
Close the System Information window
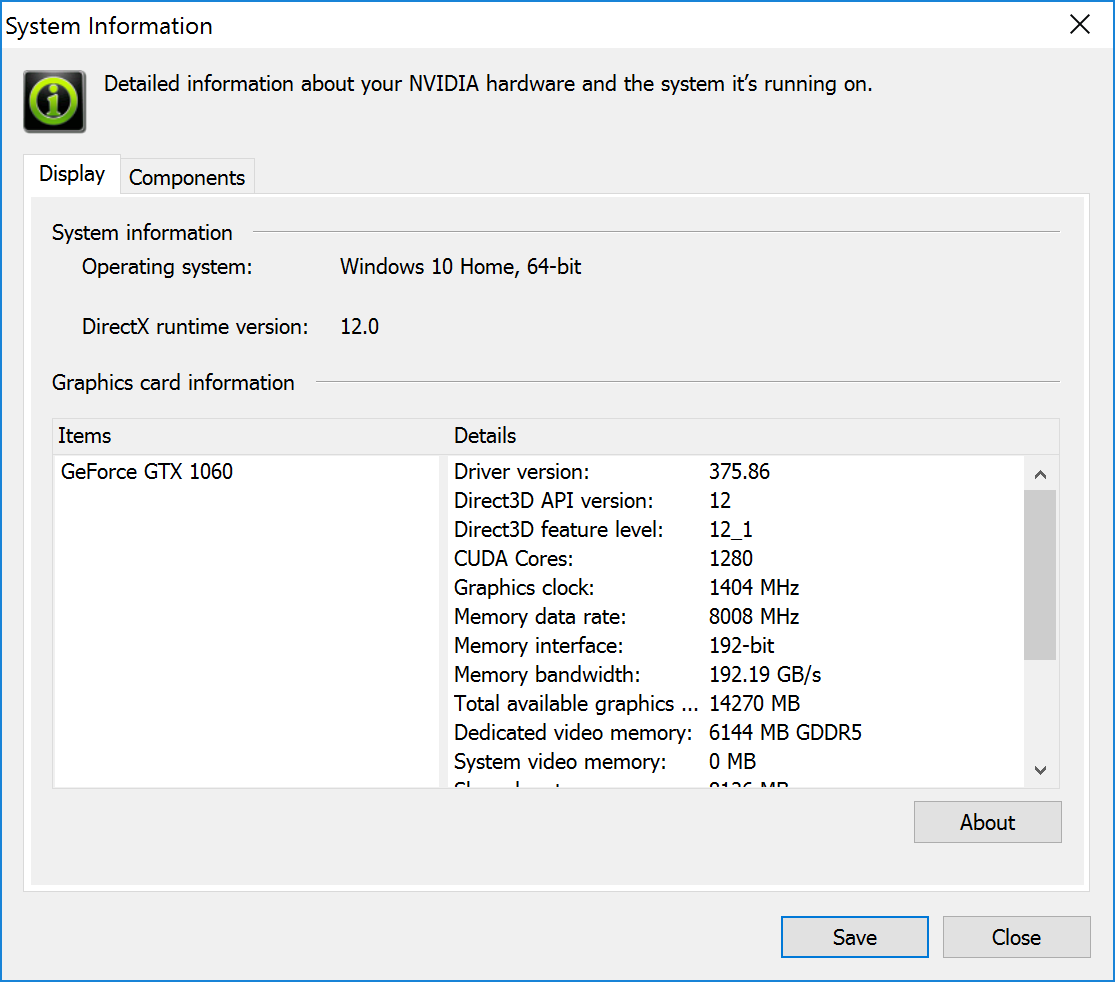1079,24
